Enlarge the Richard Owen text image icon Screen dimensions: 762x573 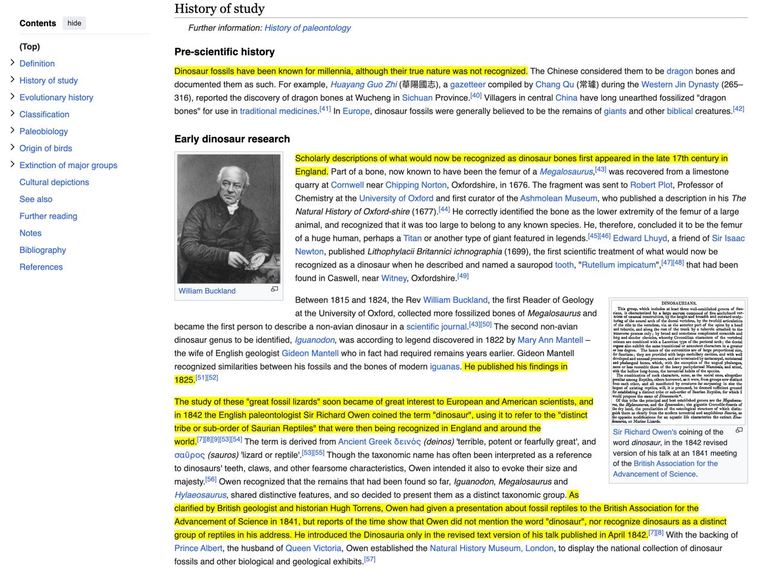[x=739, y=430]
